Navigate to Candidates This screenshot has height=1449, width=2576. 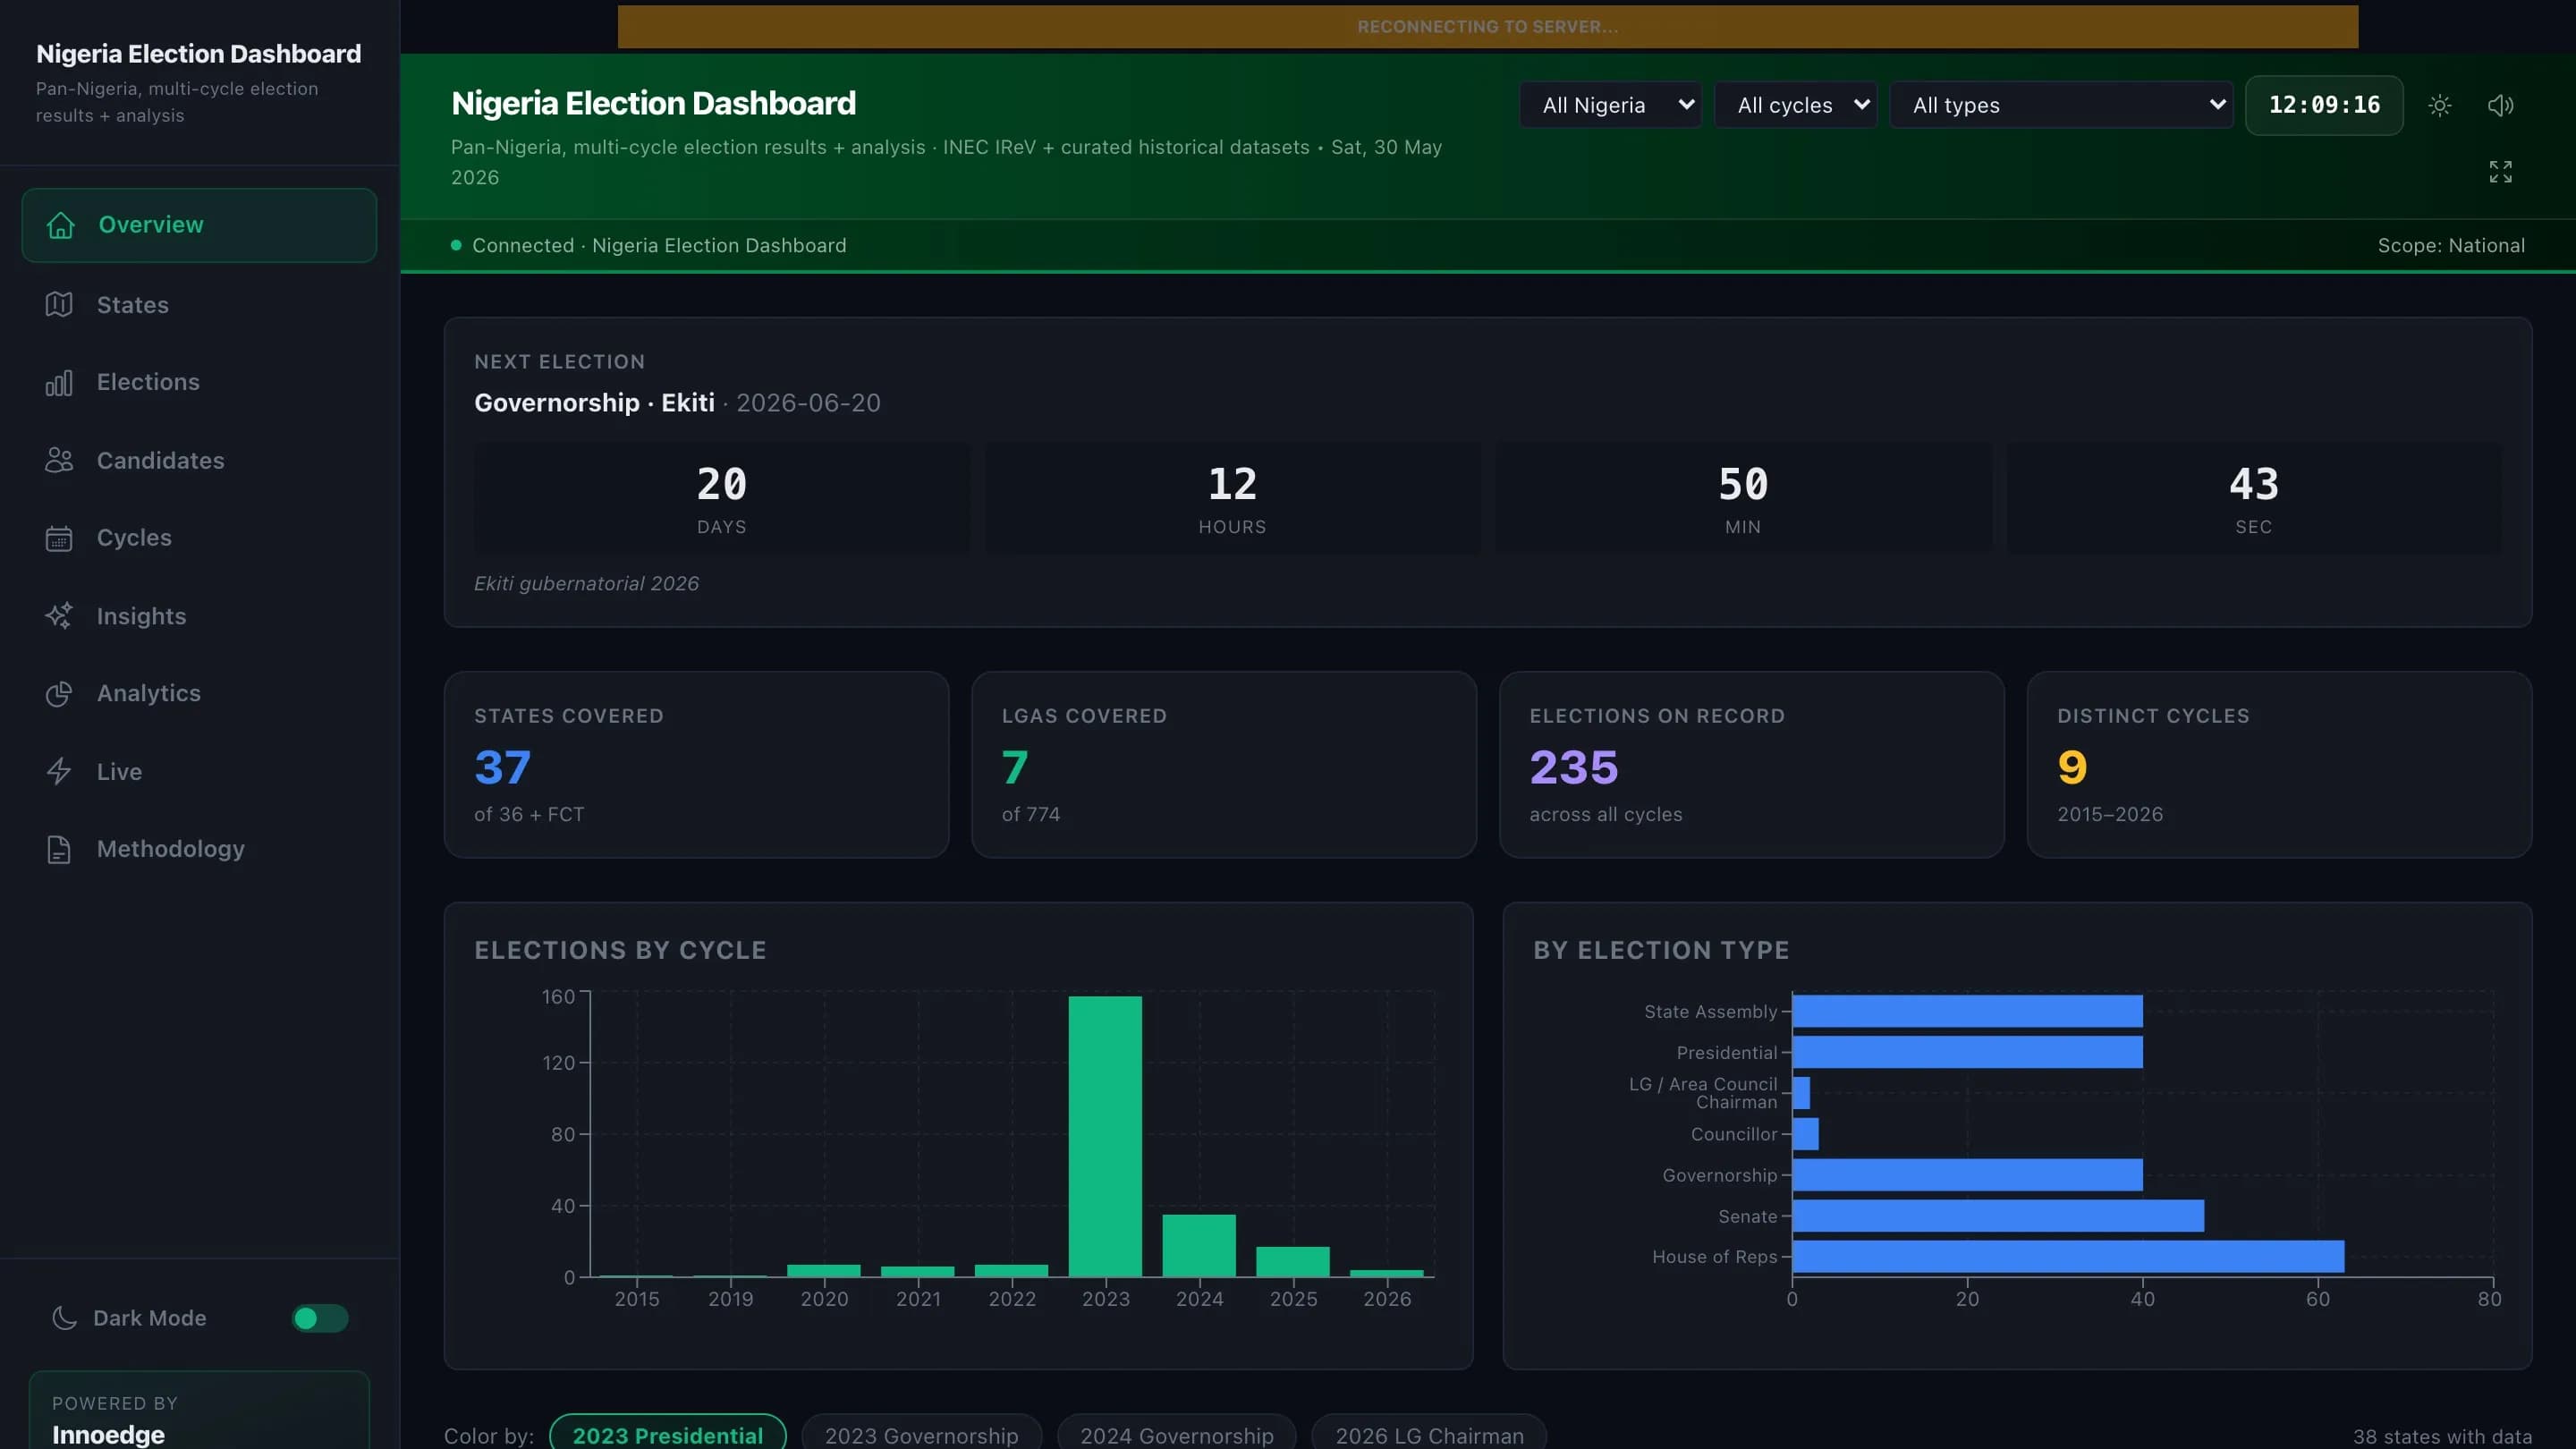click(x=199, y=460)
